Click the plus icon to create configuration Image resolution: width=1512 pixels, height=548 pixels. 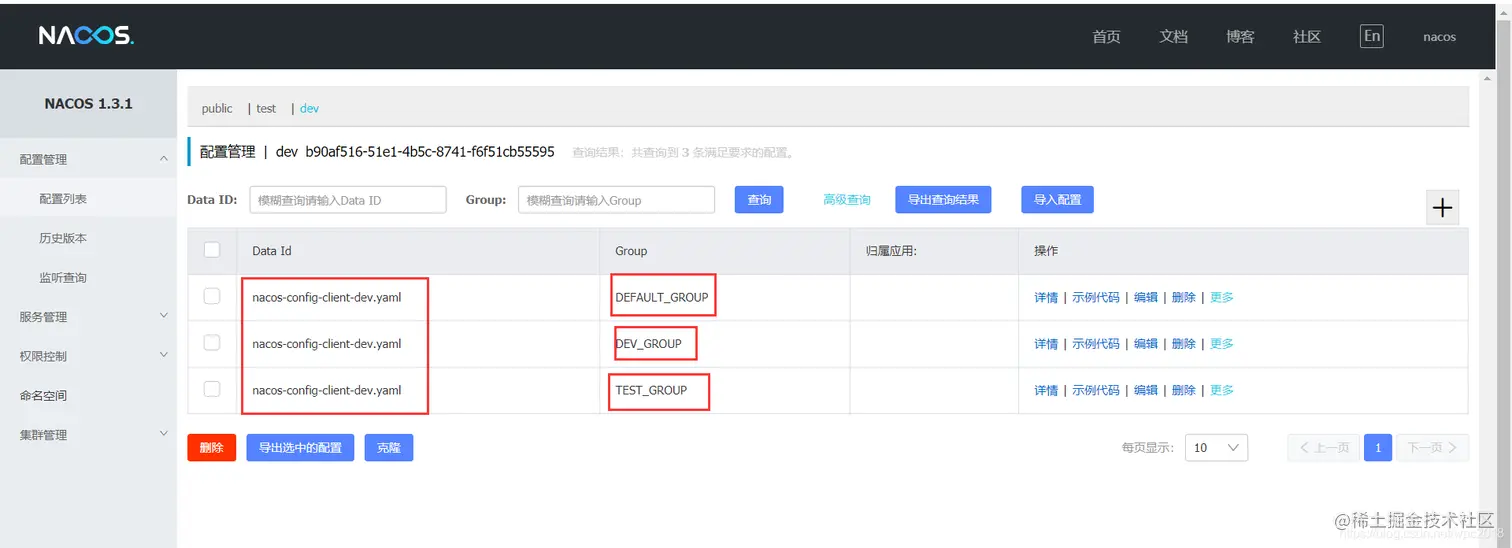1442,207
